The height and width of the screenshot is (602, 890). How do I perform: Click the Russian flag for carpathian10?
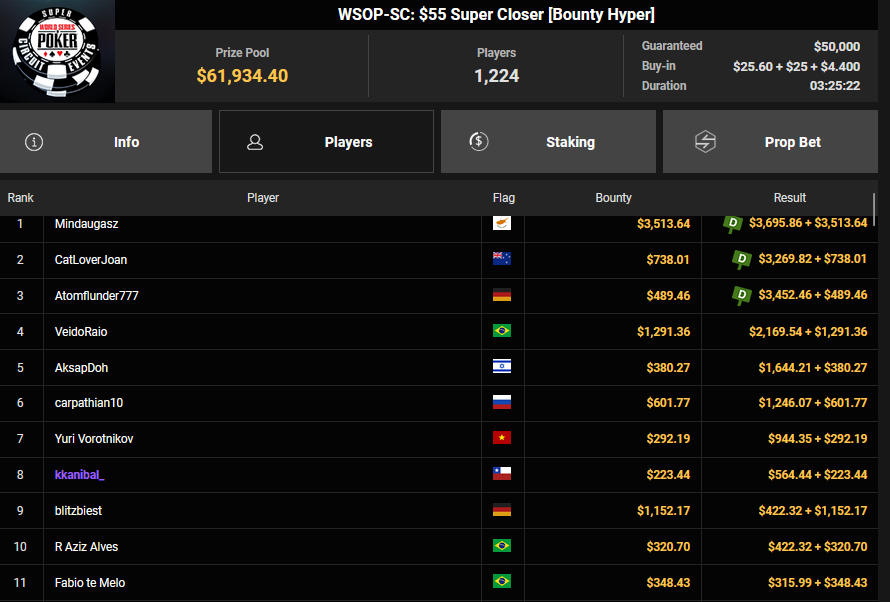[502, 403]
